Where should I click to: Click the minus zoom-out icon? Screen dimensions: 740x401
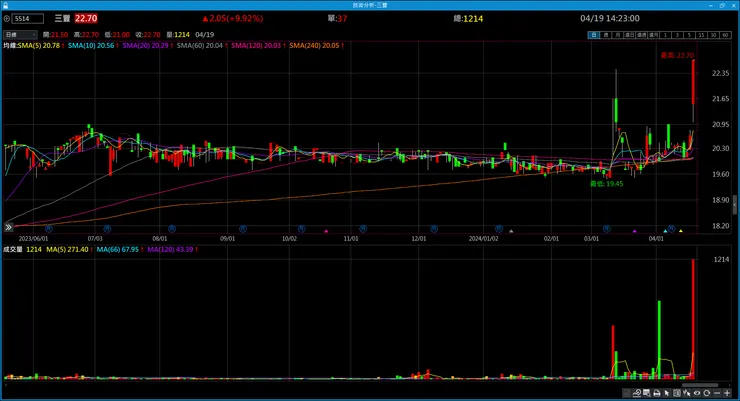point(717,393)
